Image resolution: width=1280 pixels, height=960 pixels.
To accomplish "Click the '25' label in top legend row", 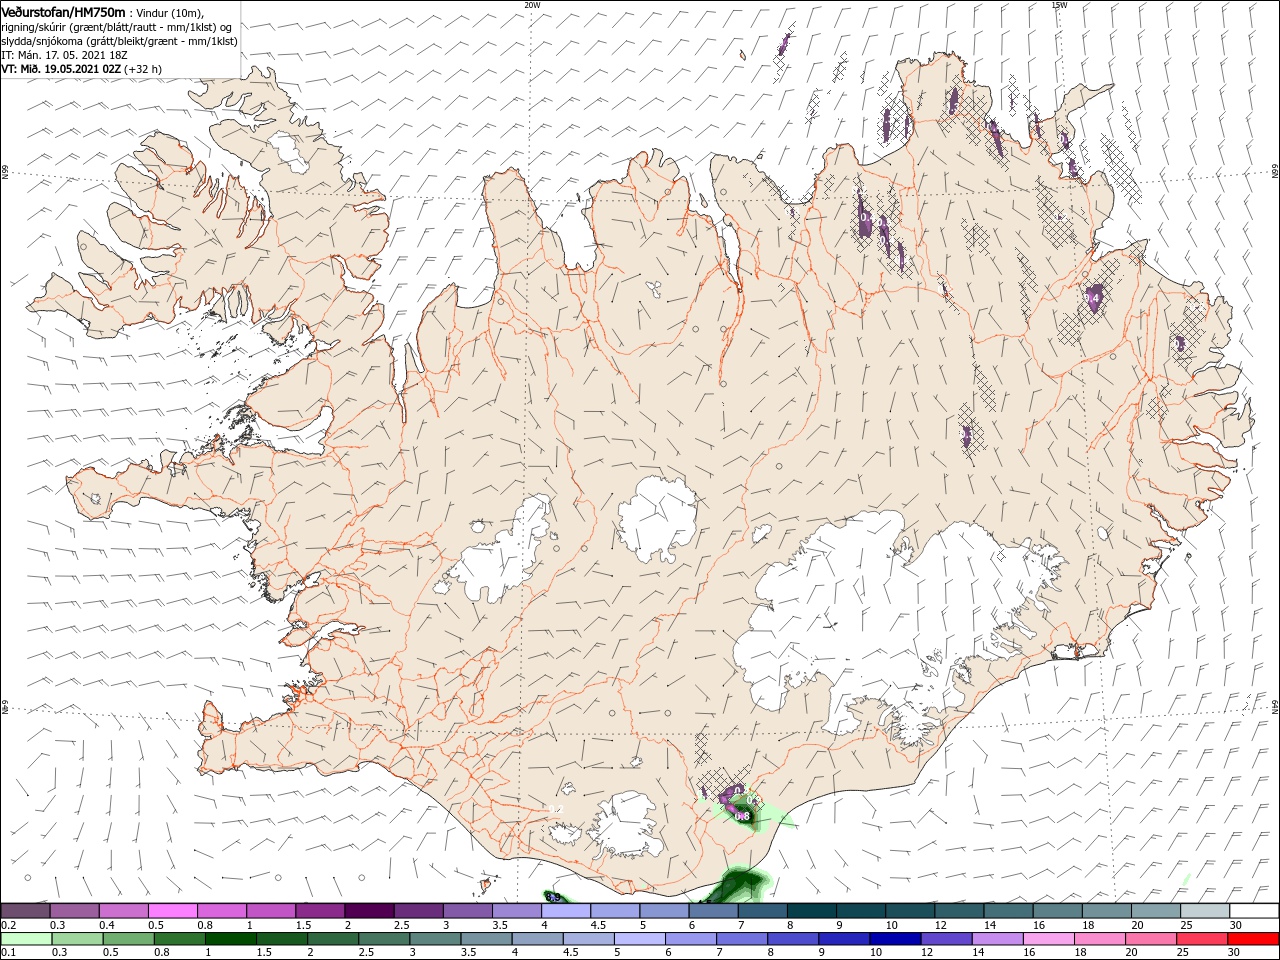I will click(x=1185, y=925).
